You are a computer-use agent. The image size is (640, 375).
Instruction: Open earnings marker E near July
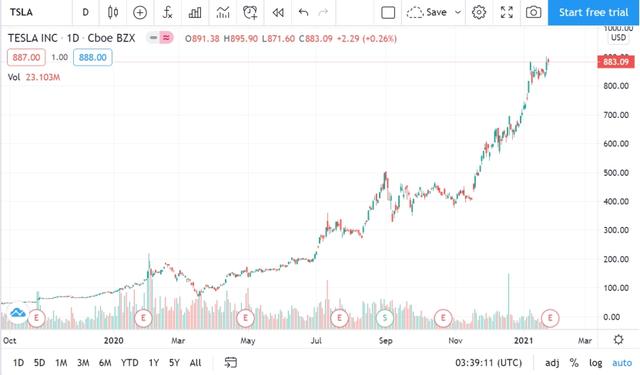[x=339, y=318]
